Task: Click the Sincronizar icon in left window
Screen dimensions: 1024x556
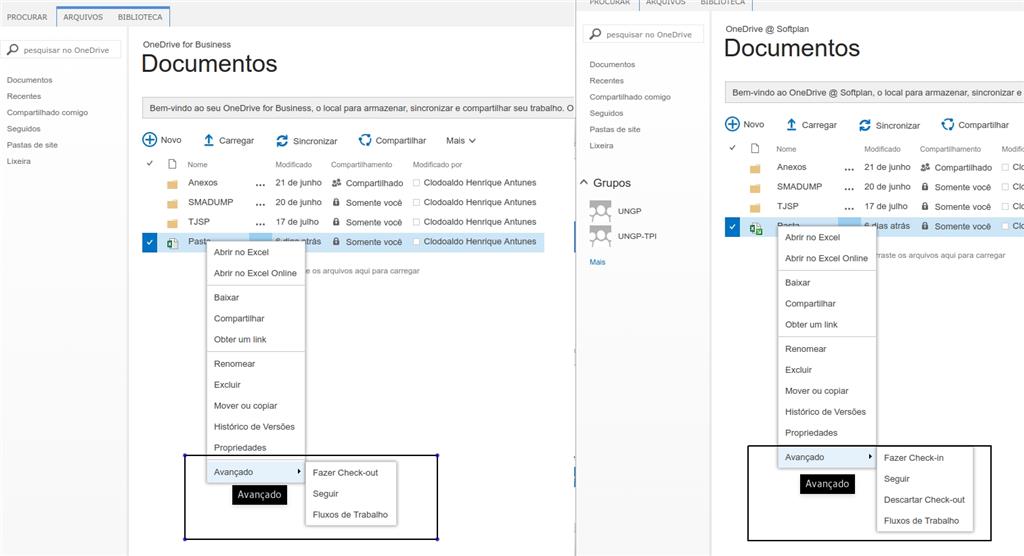Action: tap(282, 140)
